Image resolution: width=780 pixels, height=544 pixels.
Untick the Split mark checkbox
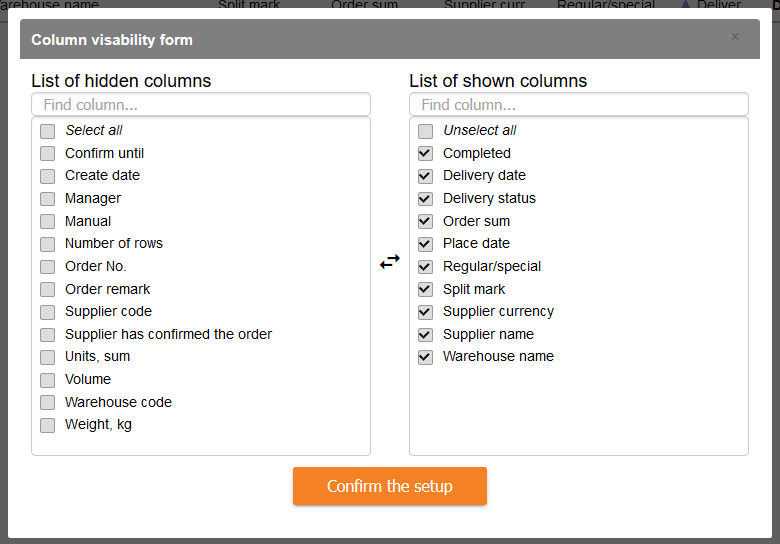click(x=426, y=289)
